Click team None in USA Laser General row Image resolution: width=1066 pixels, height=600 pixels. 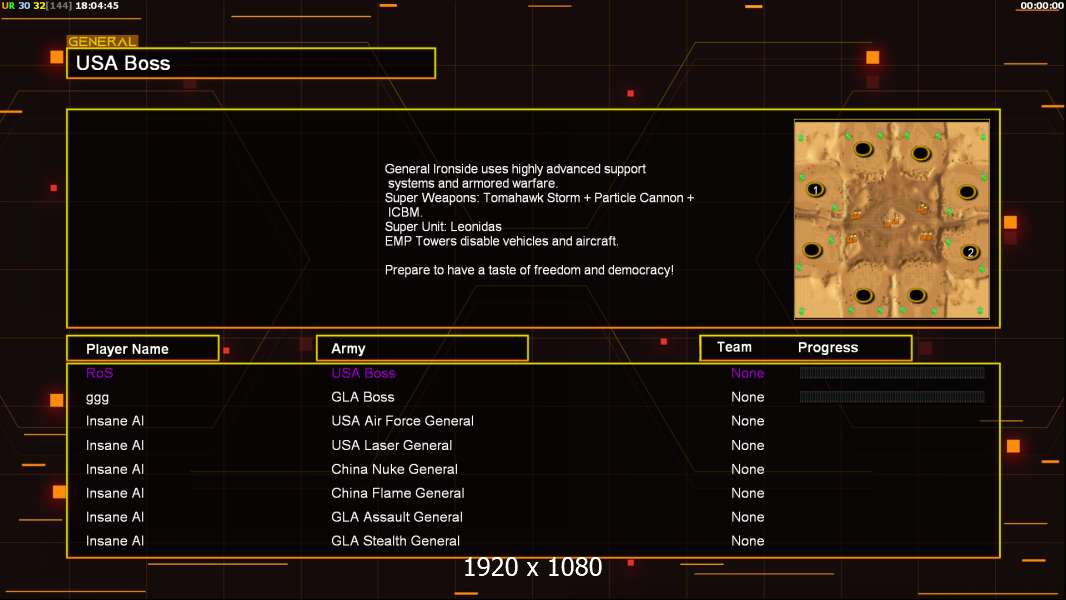747,445
